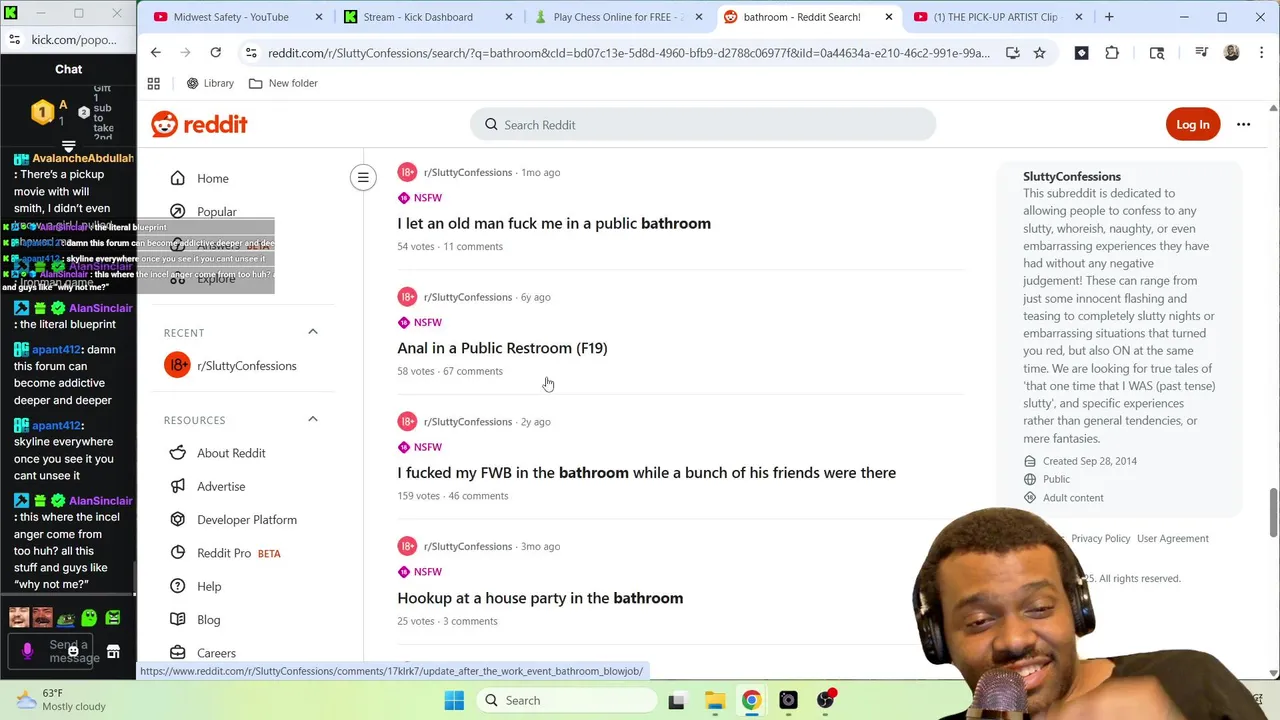
Task: Open the New folder bookmark folder
Action: (x=283, y=83)
